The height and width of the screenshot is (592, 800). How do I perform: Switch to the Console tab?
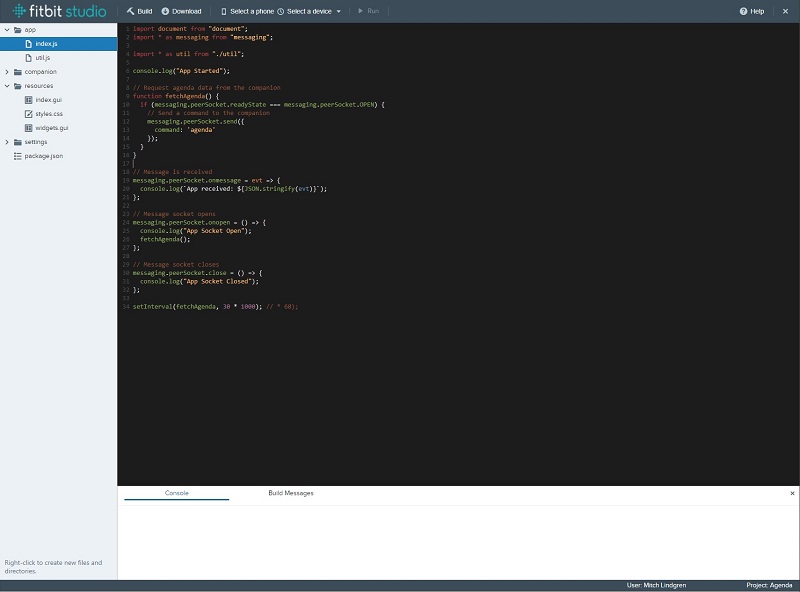[x=177, y=493]
